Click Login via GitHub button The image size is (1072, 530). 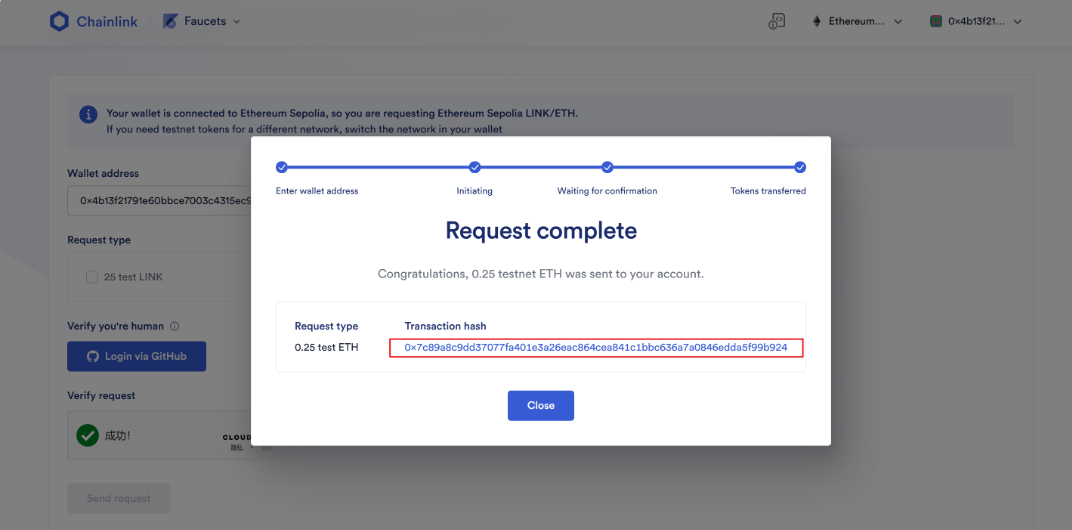[x=136, y=356]
